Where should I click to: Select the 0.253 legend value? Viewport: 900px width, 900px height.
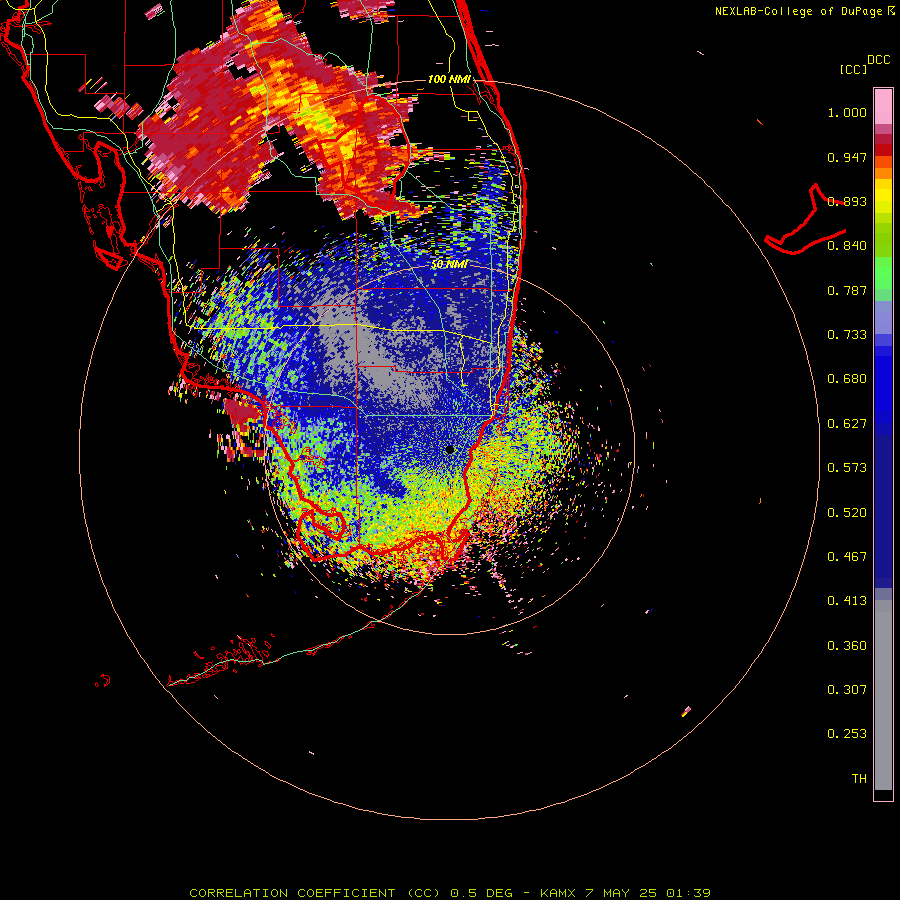(847, 734)
